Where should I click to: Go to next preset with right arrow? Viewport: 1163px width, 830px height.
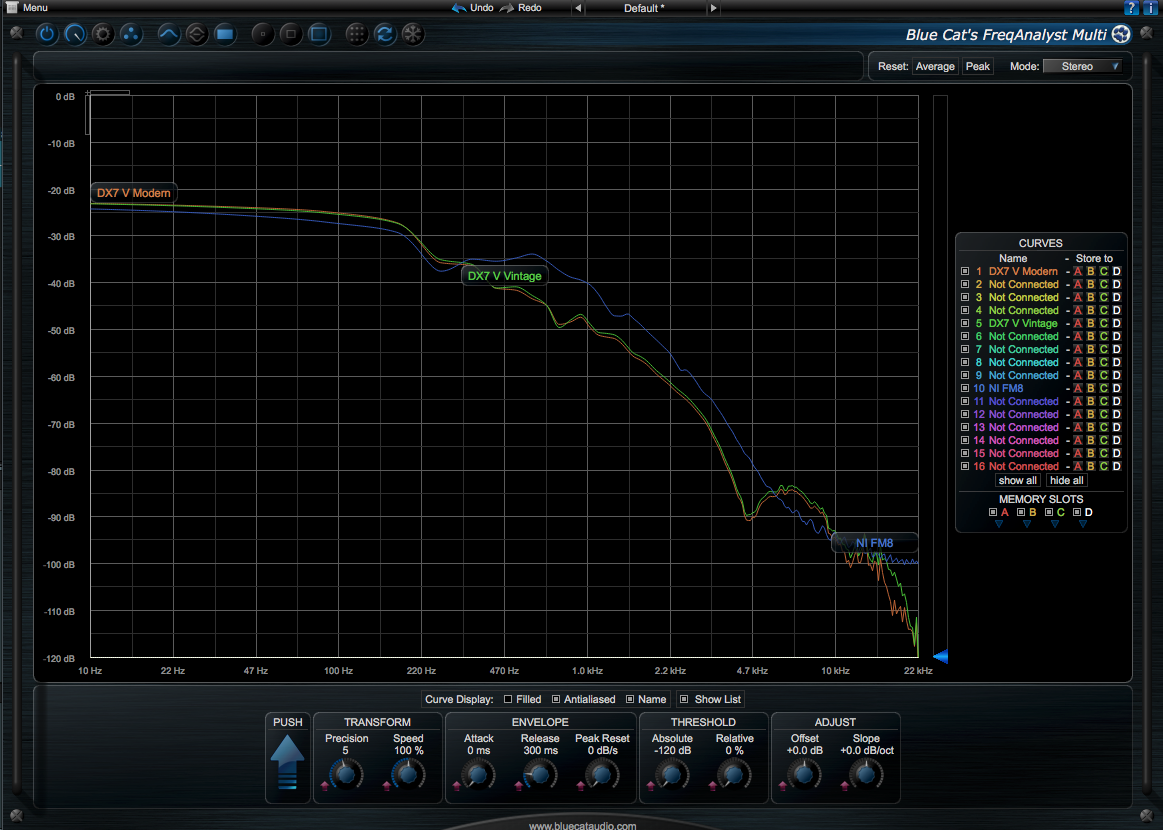coord(714,8)
